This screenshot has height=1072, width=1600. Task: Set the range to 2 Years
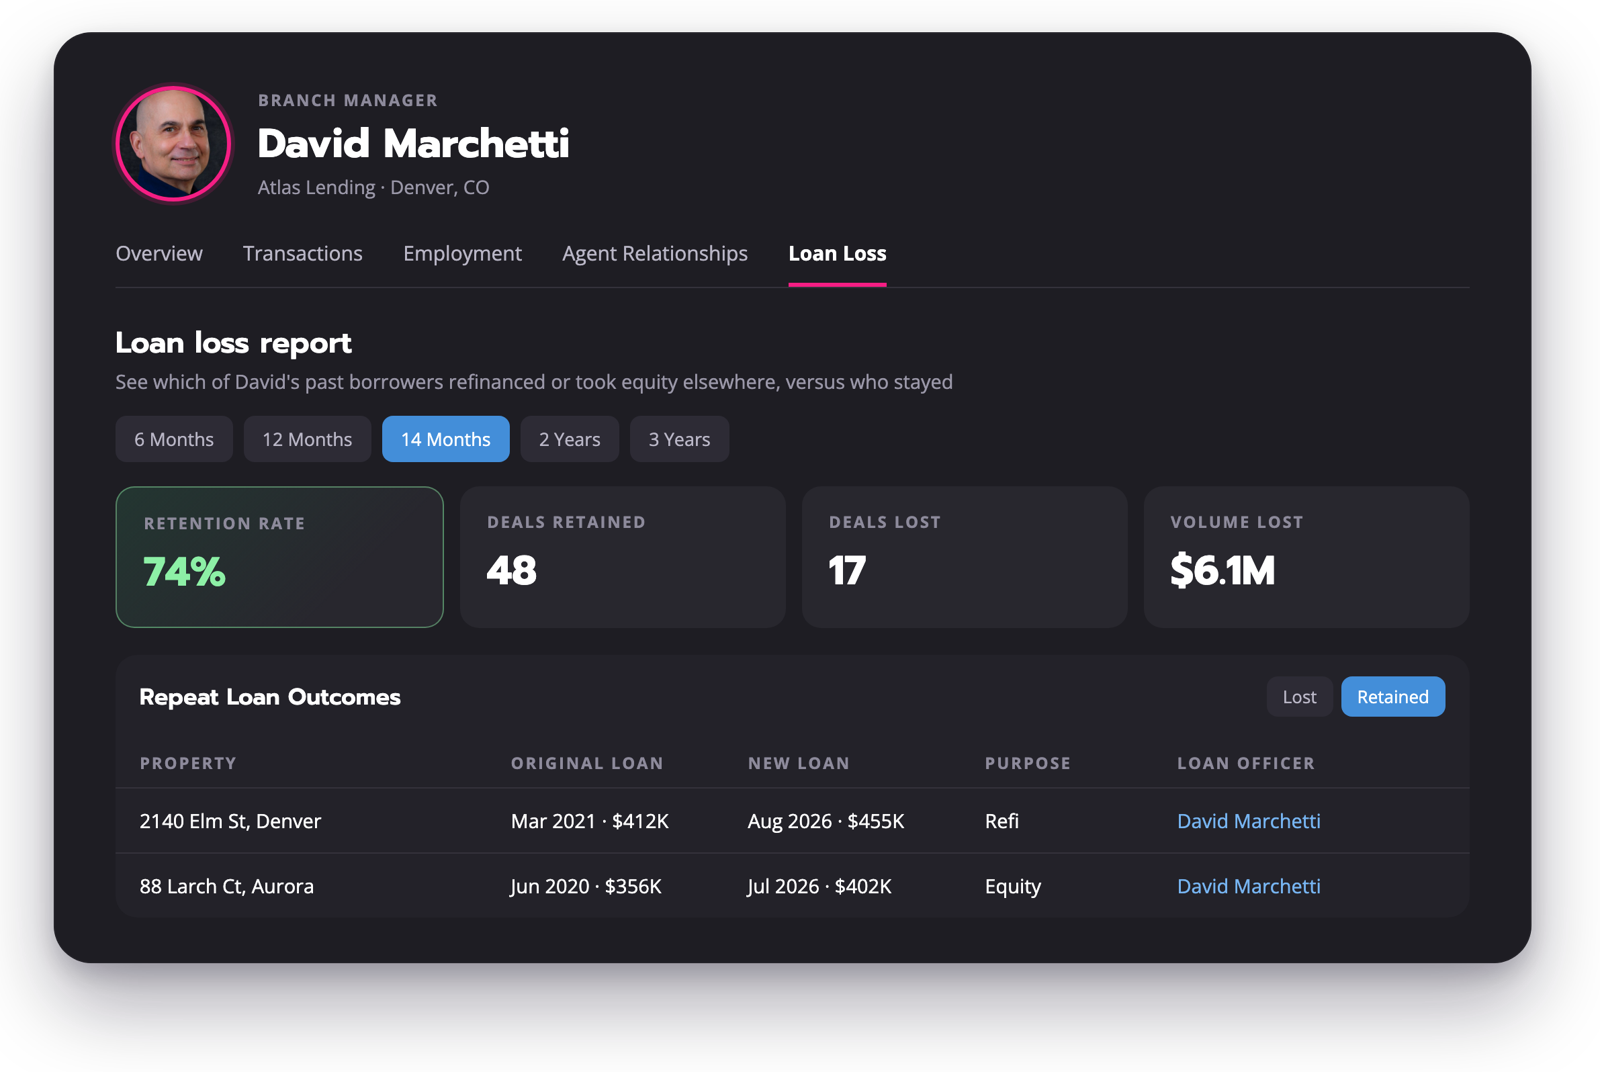click(570, 439)
